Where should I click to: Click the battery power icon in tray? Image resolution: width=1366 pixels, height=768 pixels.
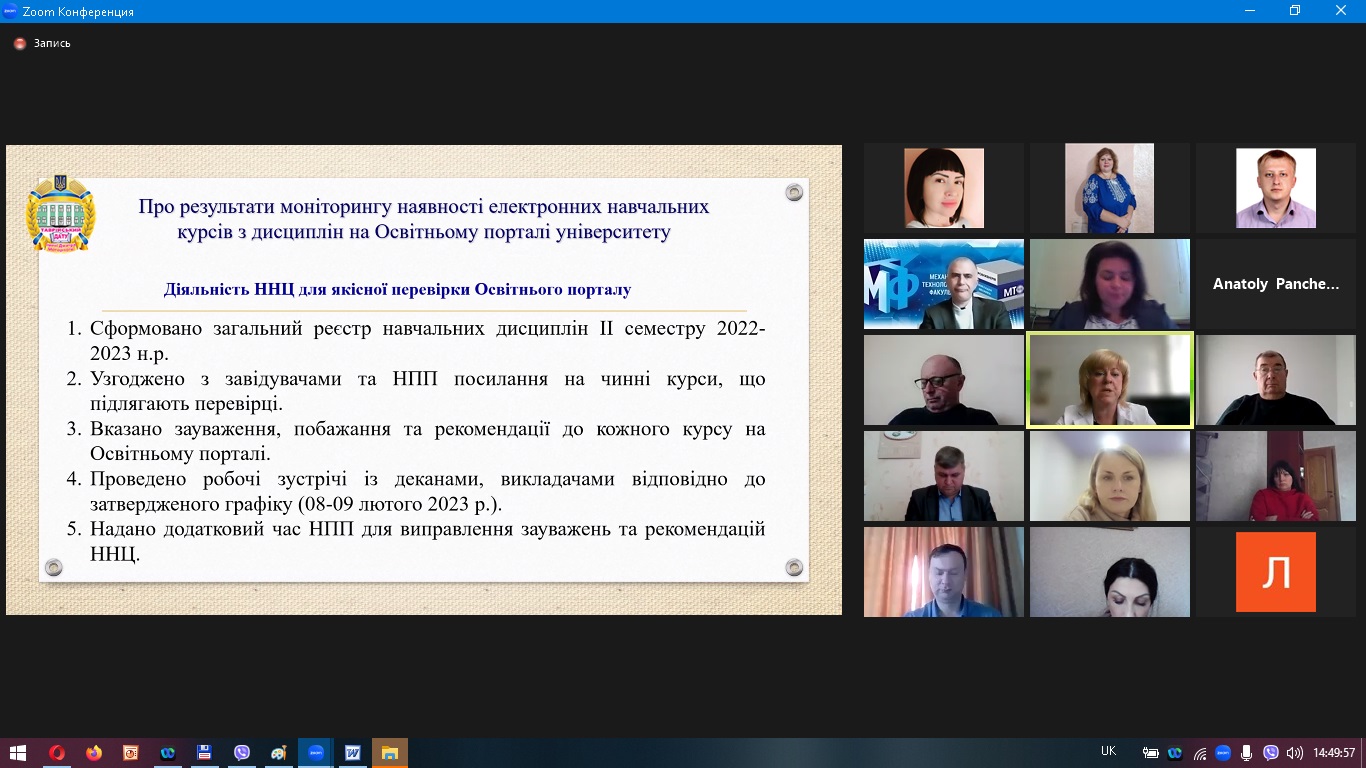click(1151, 753)
